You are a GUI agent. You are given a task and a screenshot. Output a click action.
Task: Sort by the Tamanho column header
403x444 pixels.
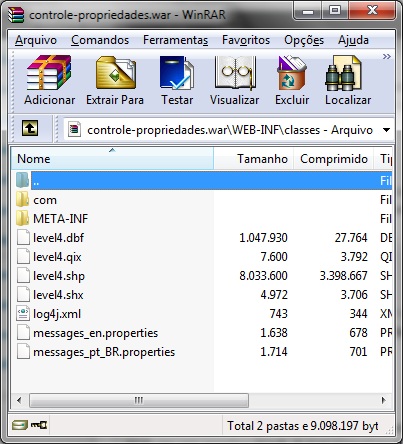pyautogui.click(x=254, y=159)
